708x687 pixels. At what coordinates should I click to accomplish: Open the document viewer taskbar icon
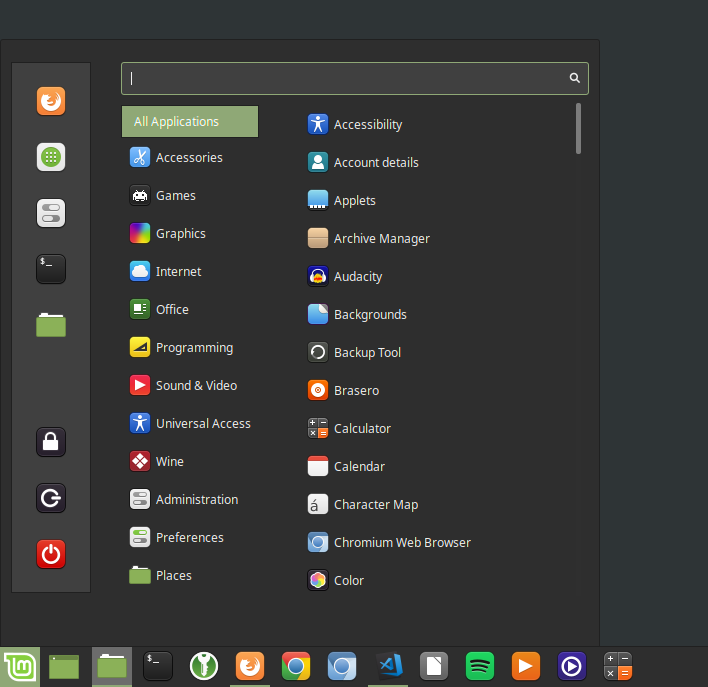pos(434,666)
